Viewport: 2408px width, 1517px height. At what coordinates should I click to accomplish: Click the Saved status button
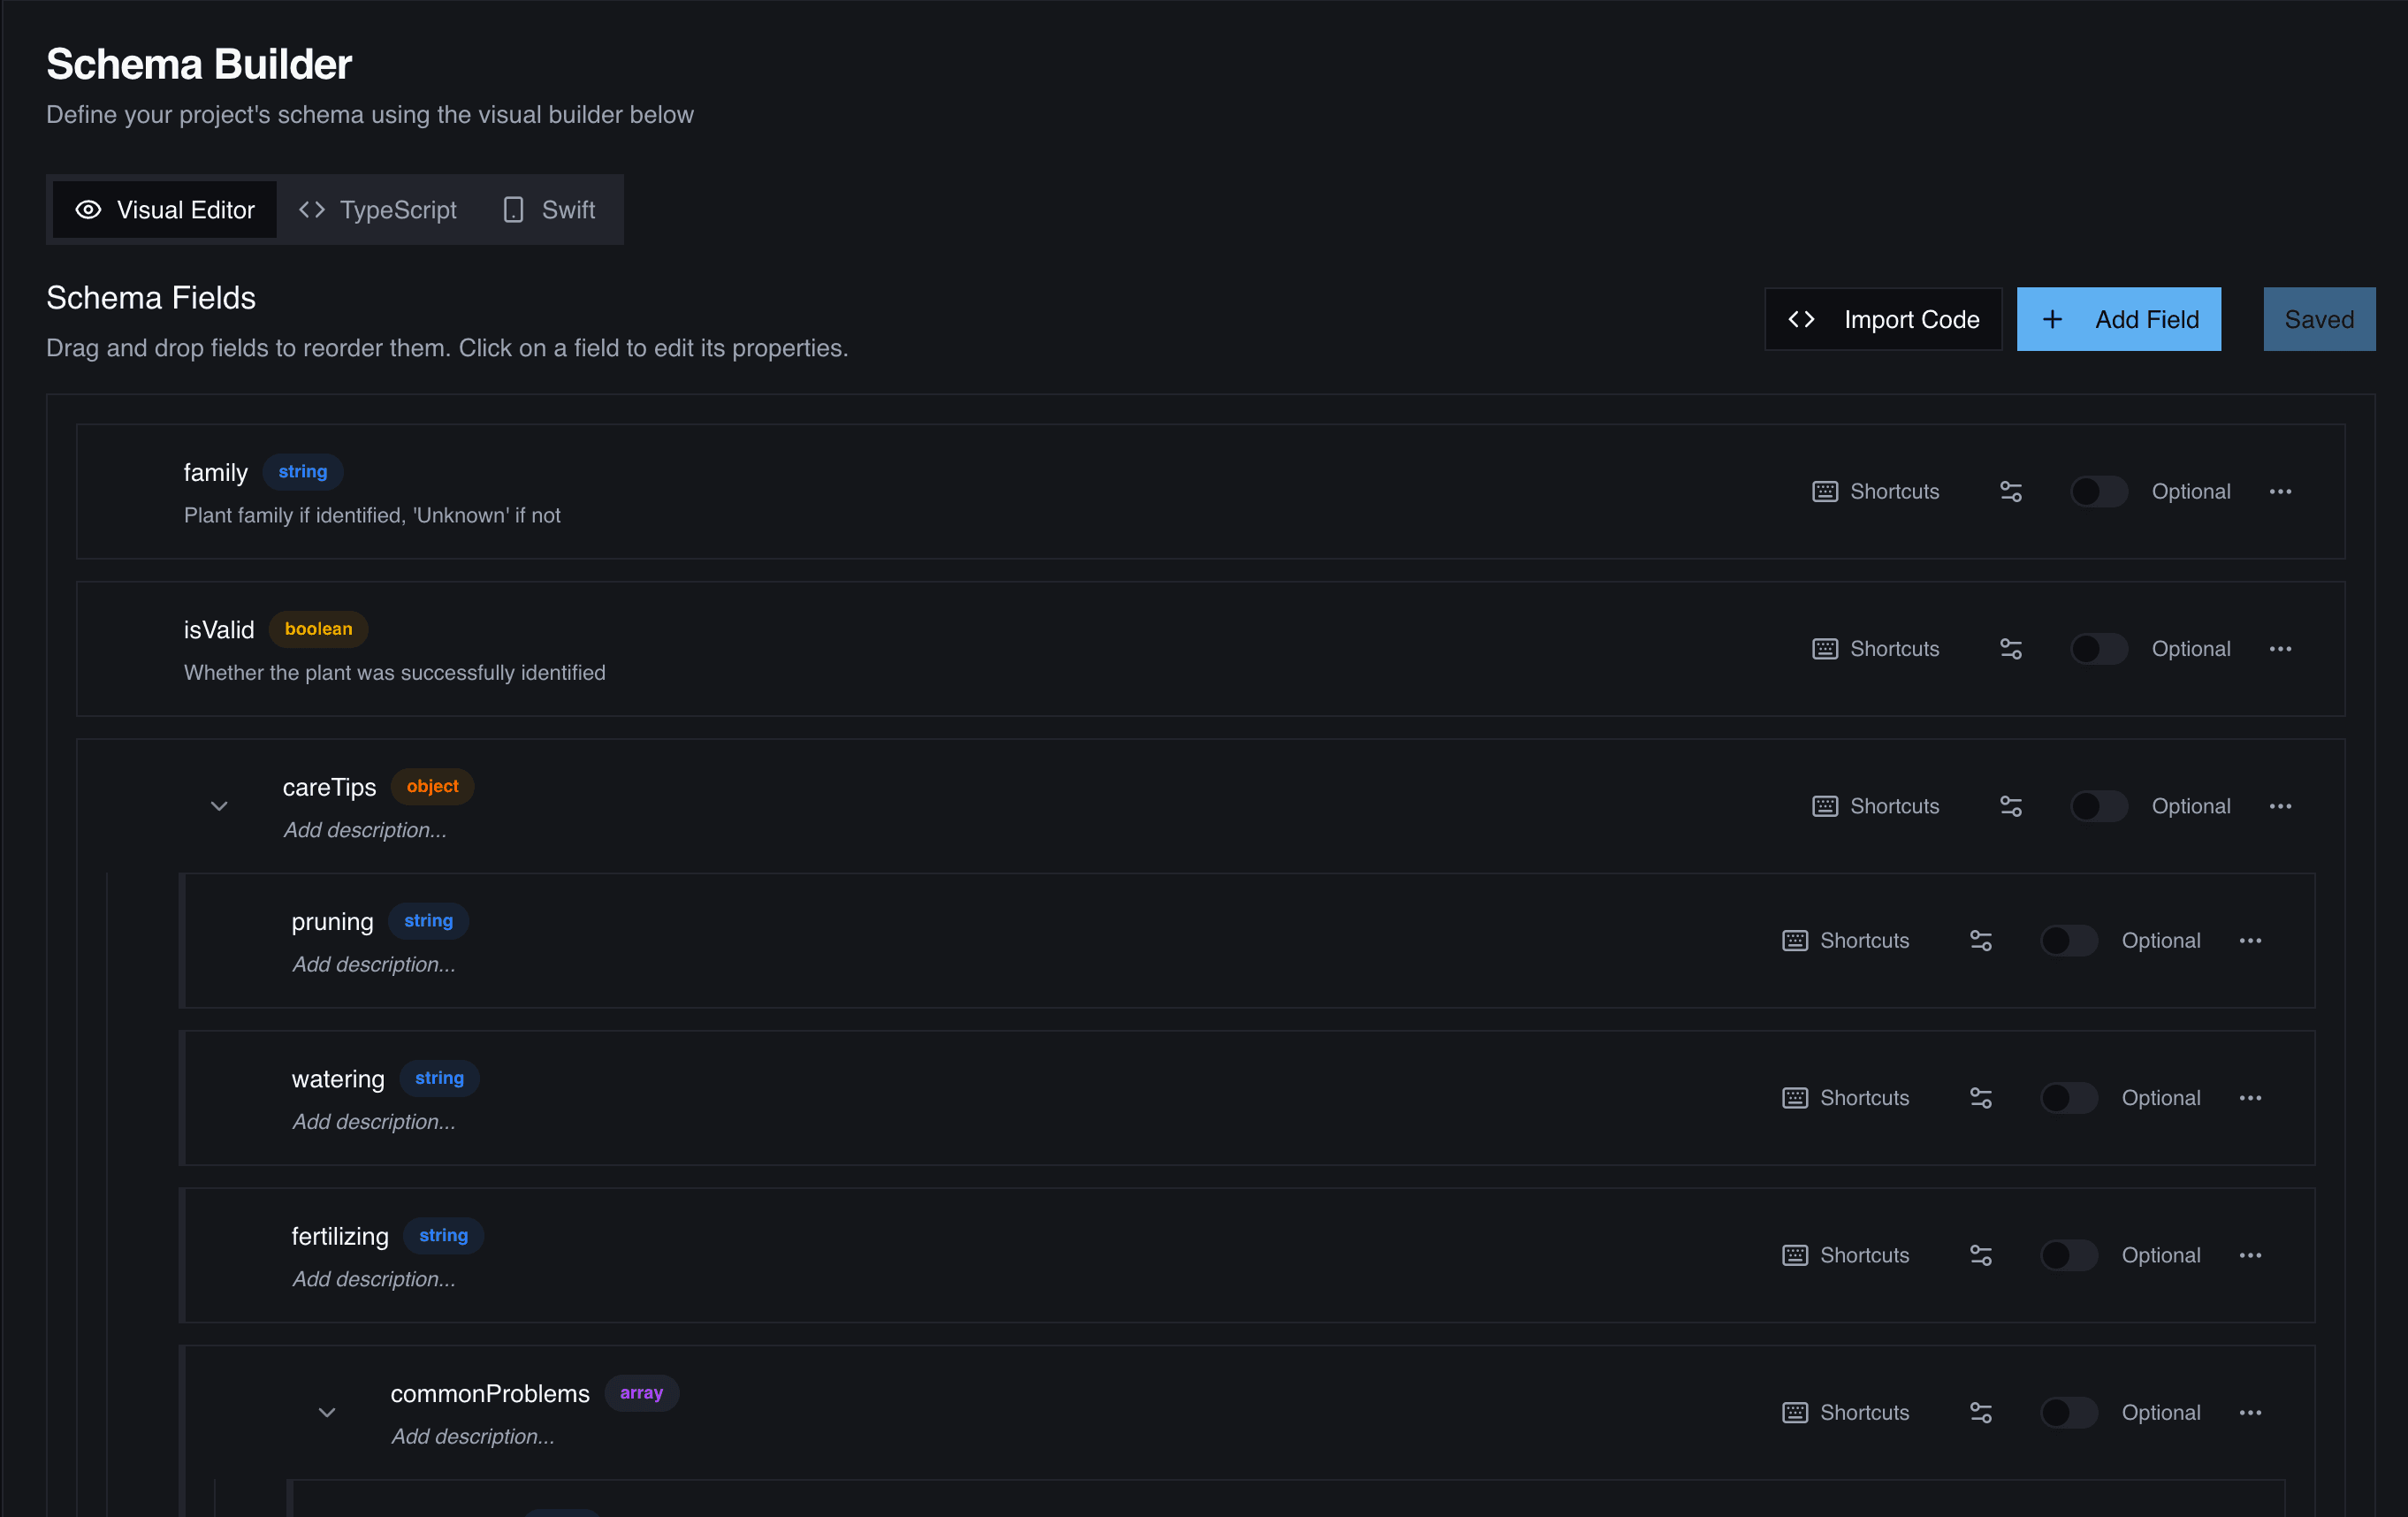pyautogui.click(x=2319, y=319)
